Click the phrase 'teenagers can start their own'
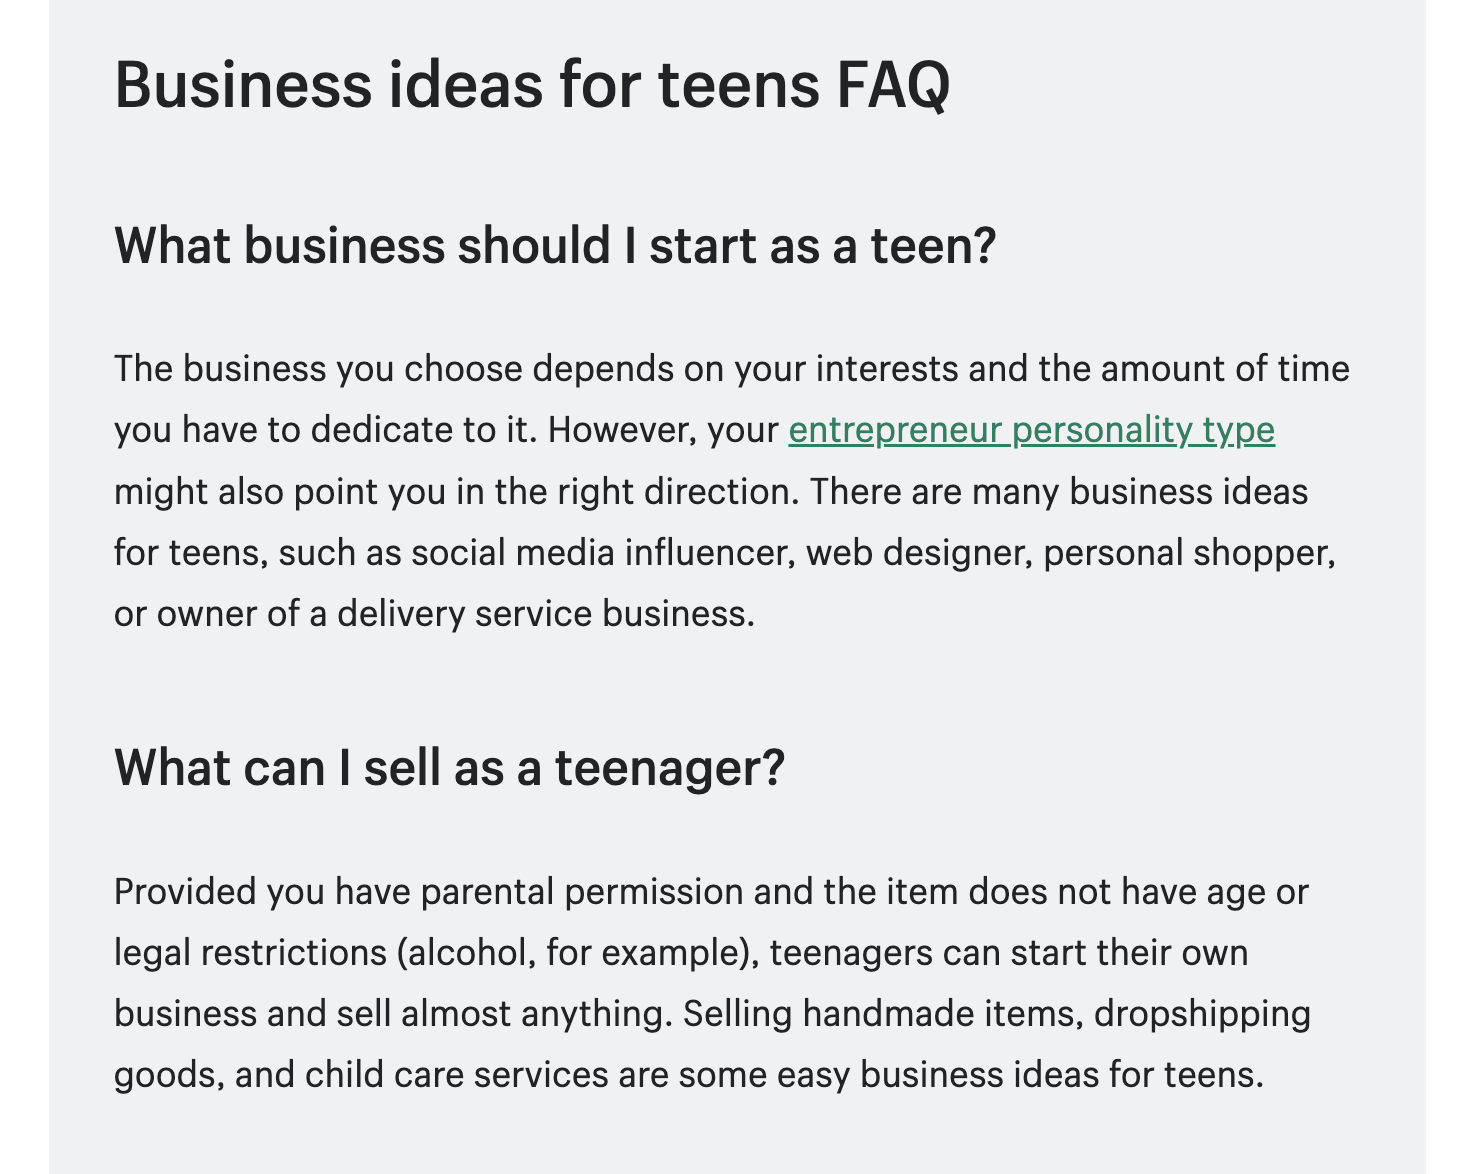This screenshot has width=1474, height=1174. pos(1009,953)
